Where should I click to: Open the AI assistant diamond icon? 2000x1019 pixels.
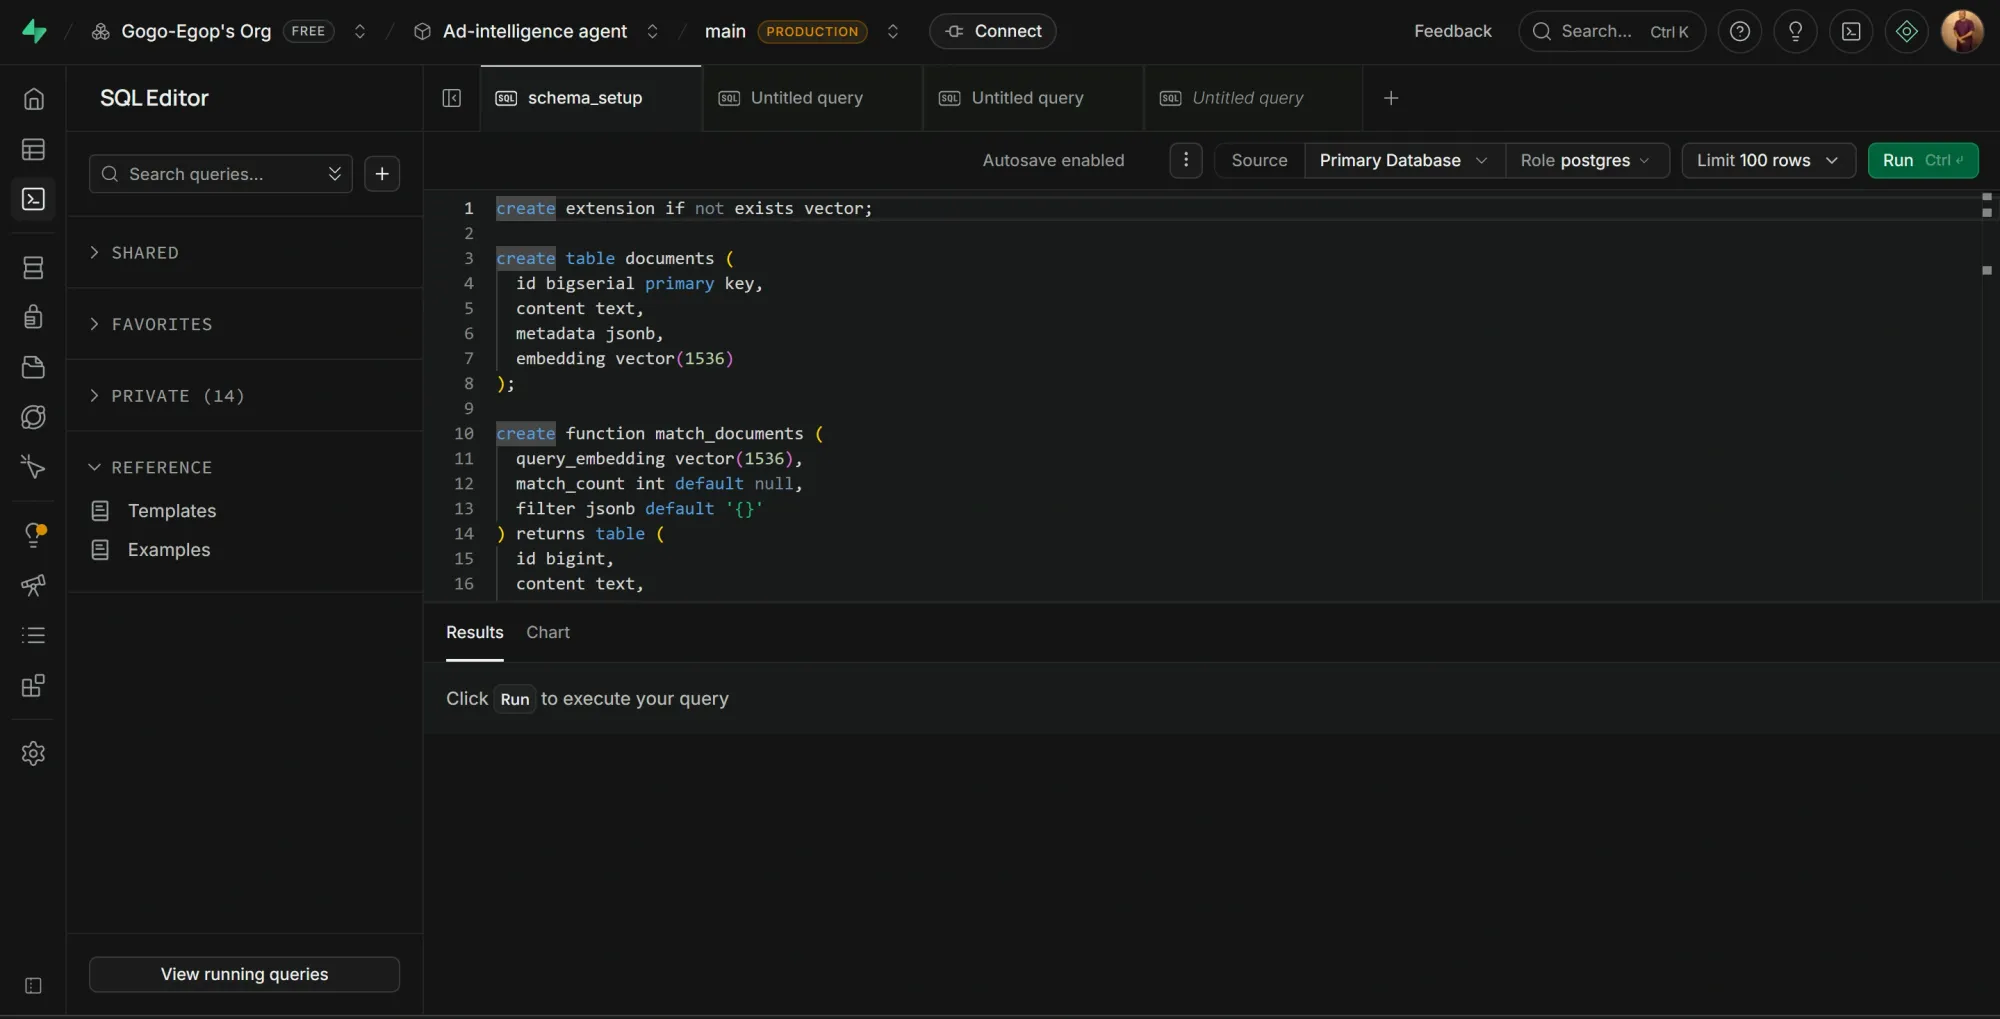(x=1907, y=31)
